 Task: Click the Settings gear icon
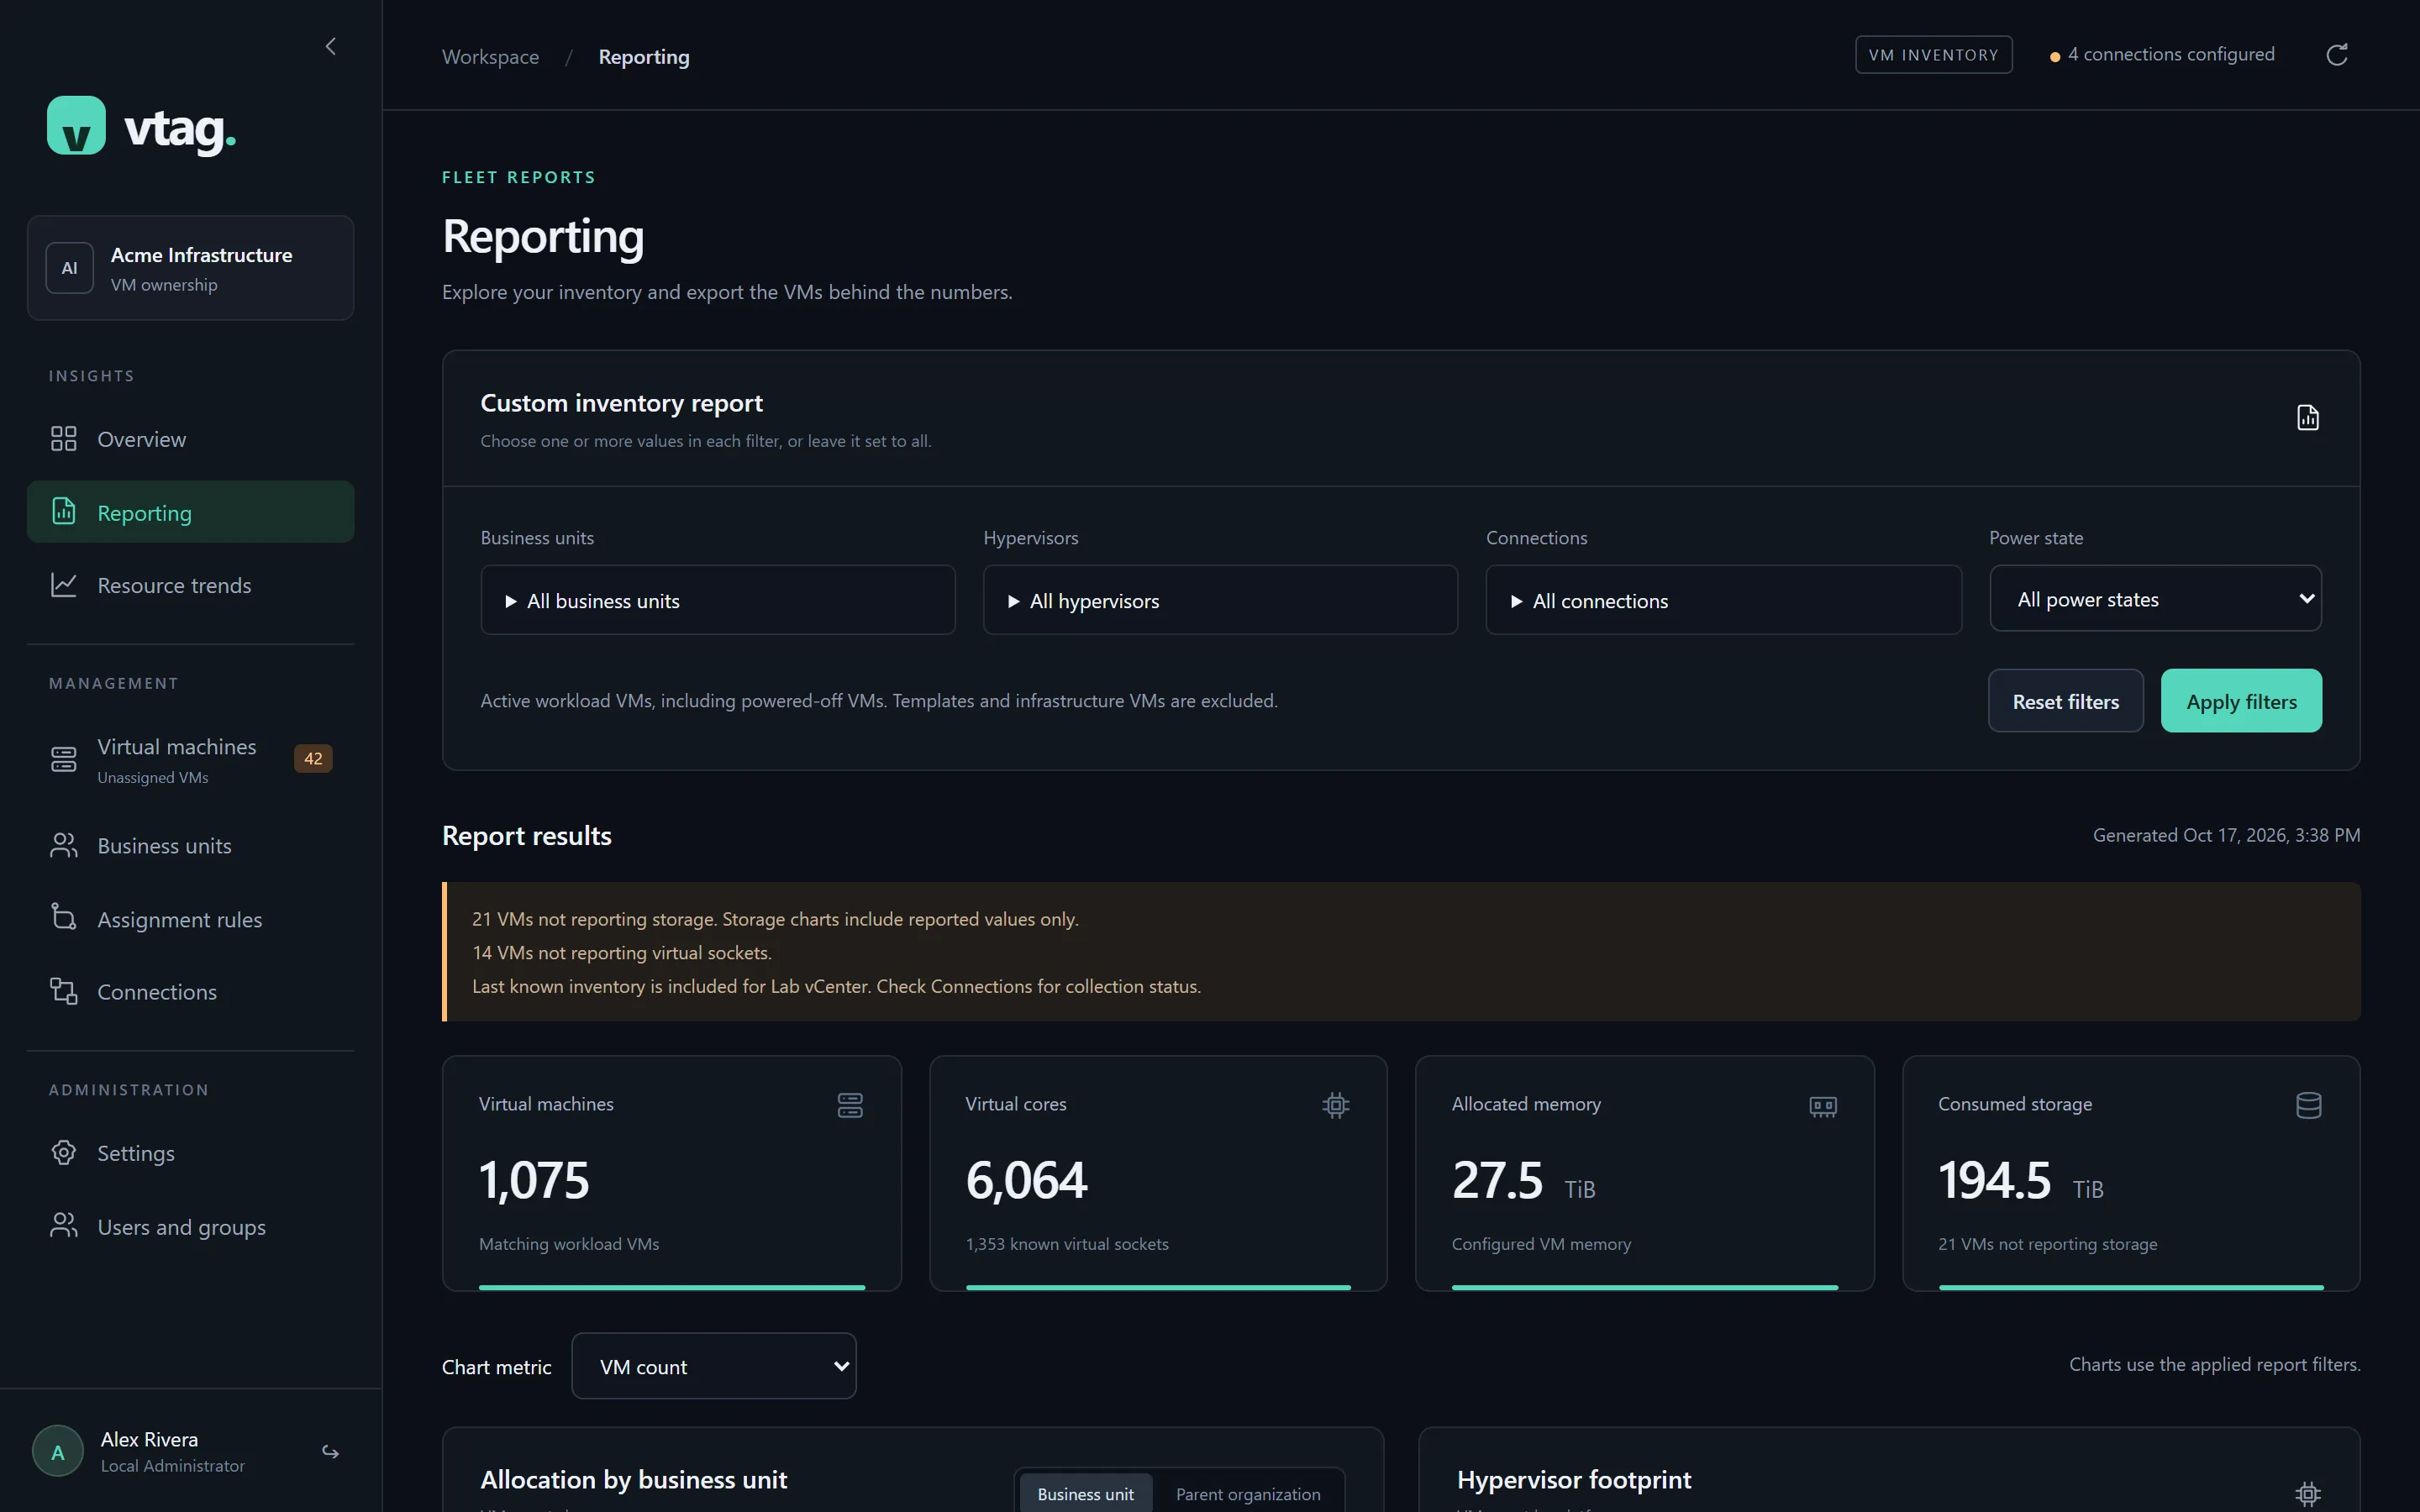[64, 1153]
